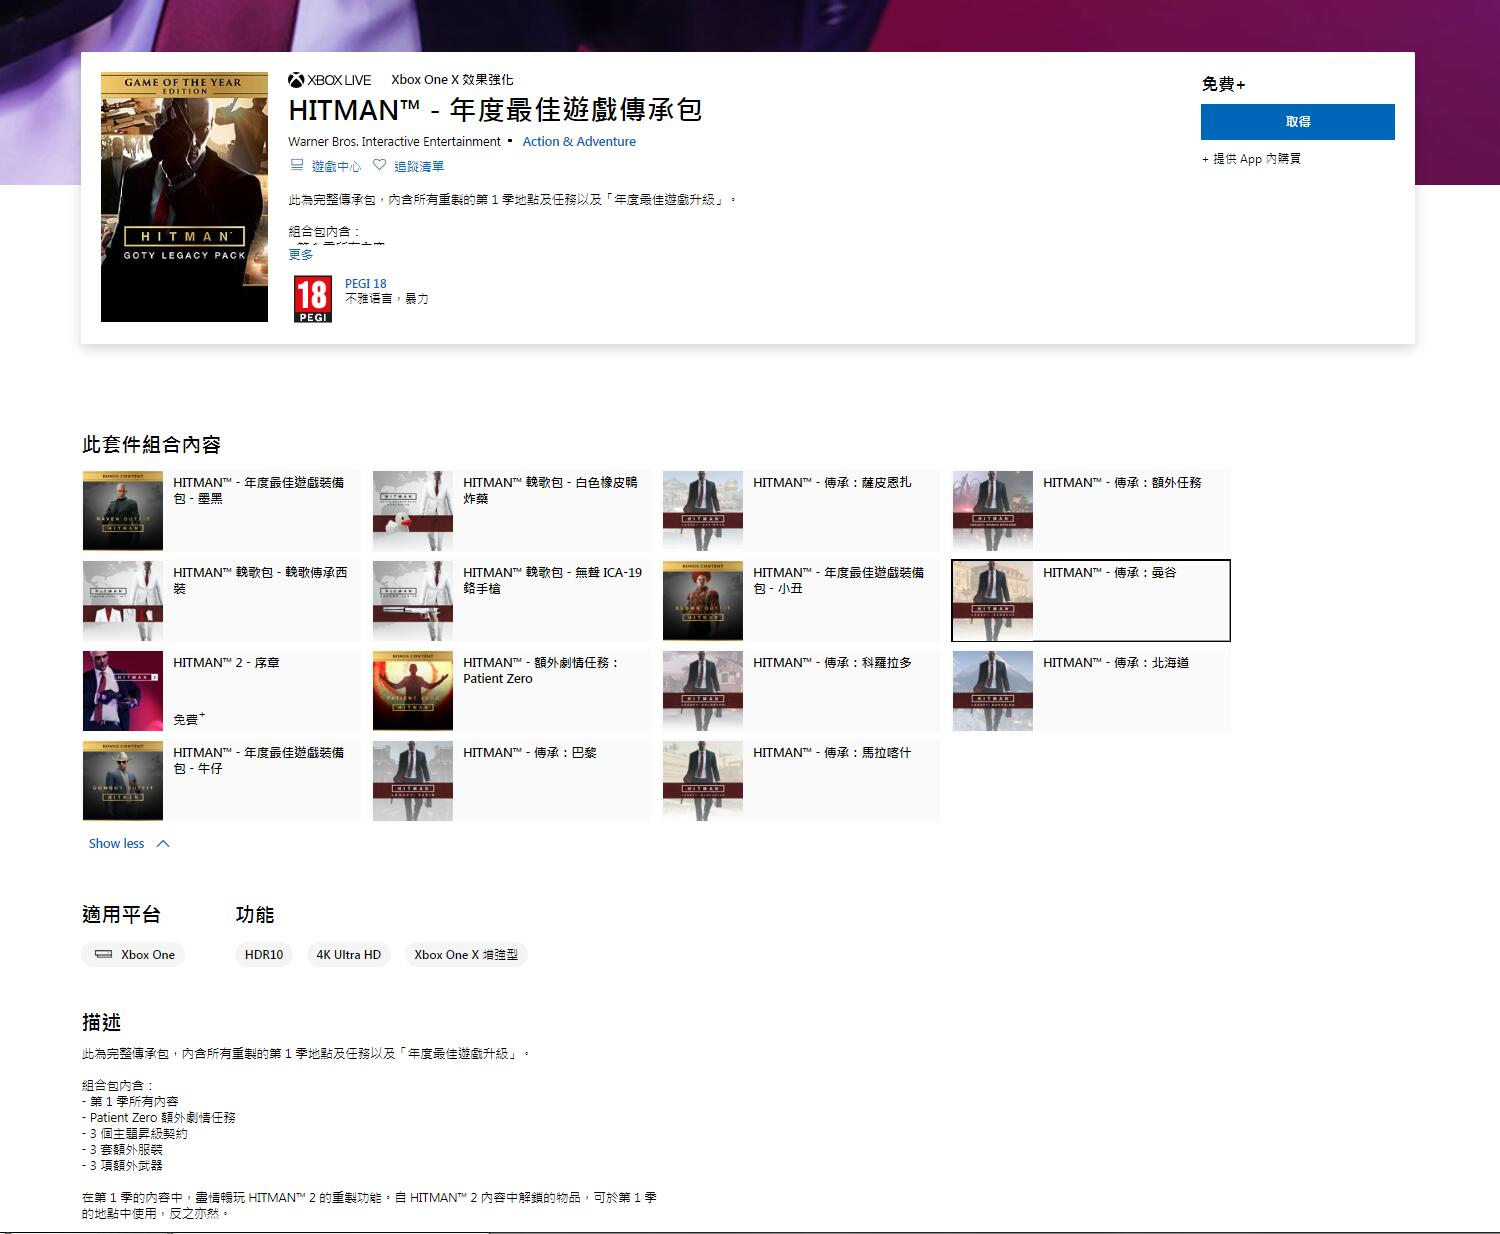This screenshot has height=1234, width=1500.
Task: Open the Action & Adventure category link
Action: 579,142
